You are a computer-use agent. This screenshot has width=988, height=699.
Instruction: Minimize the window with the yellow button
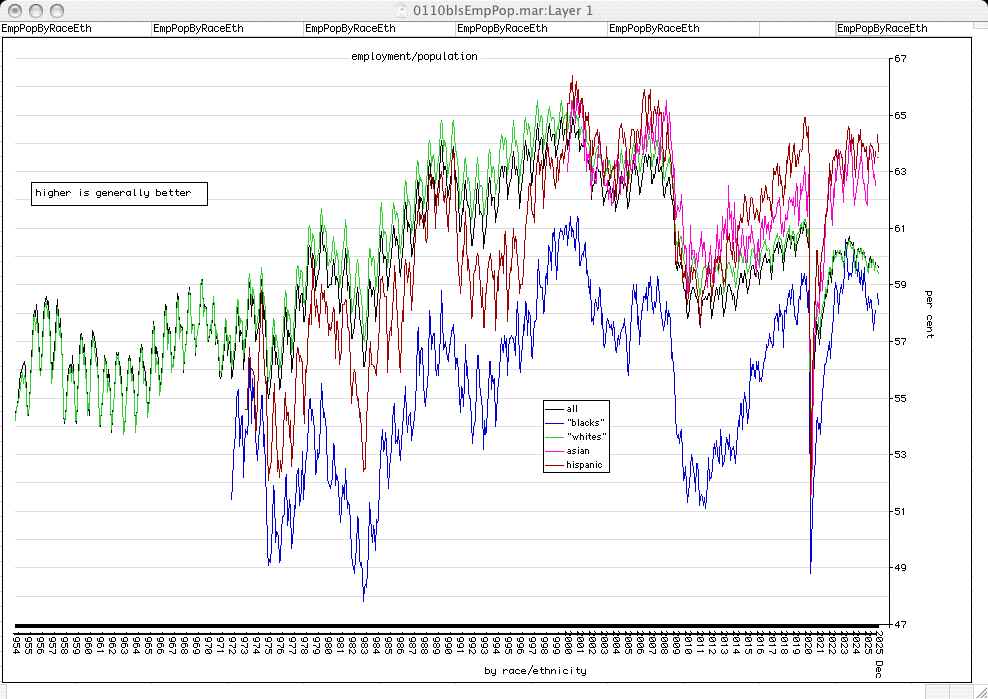click(x=34, y=10)
